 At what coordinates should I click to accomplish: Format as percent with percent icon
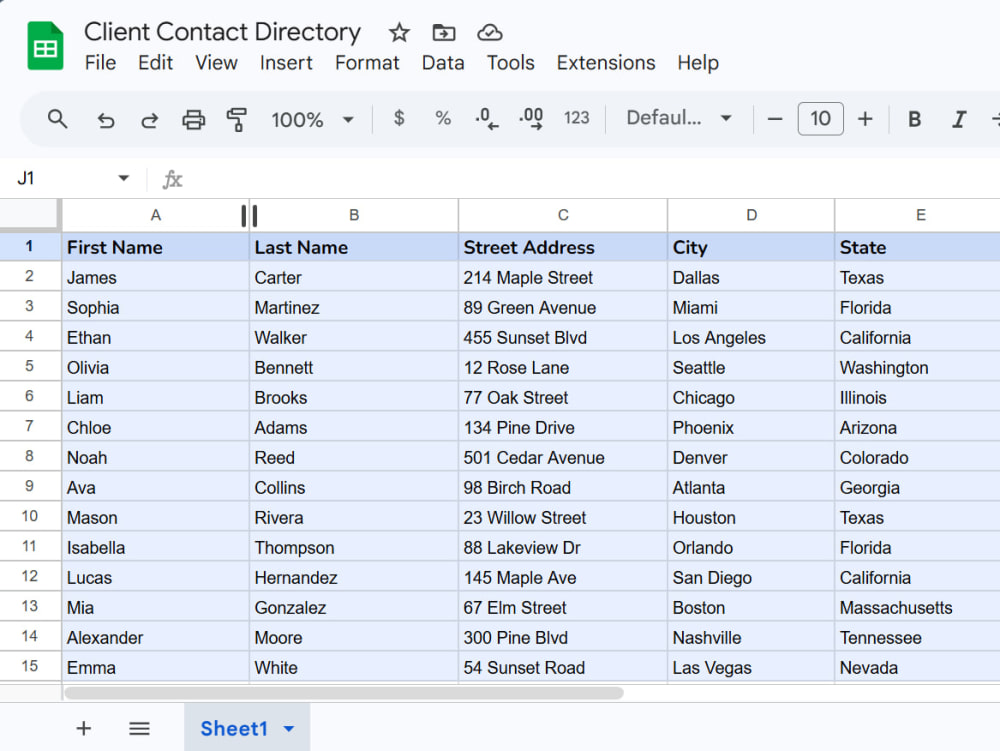click(x=443, y=118)
